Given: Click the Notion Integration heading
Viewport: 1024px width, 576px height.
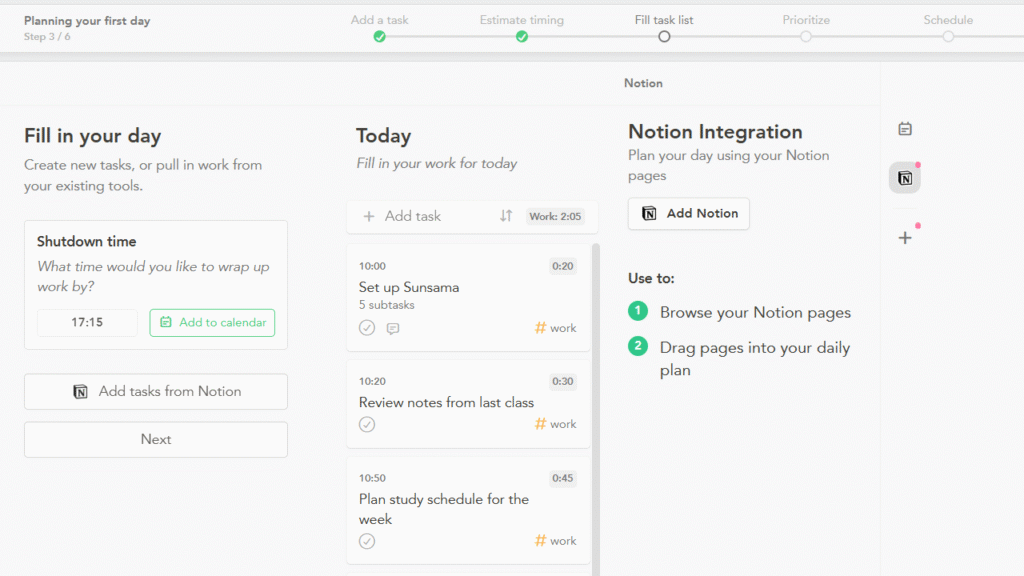Looking at the screenshot, I should coord(715,132).
